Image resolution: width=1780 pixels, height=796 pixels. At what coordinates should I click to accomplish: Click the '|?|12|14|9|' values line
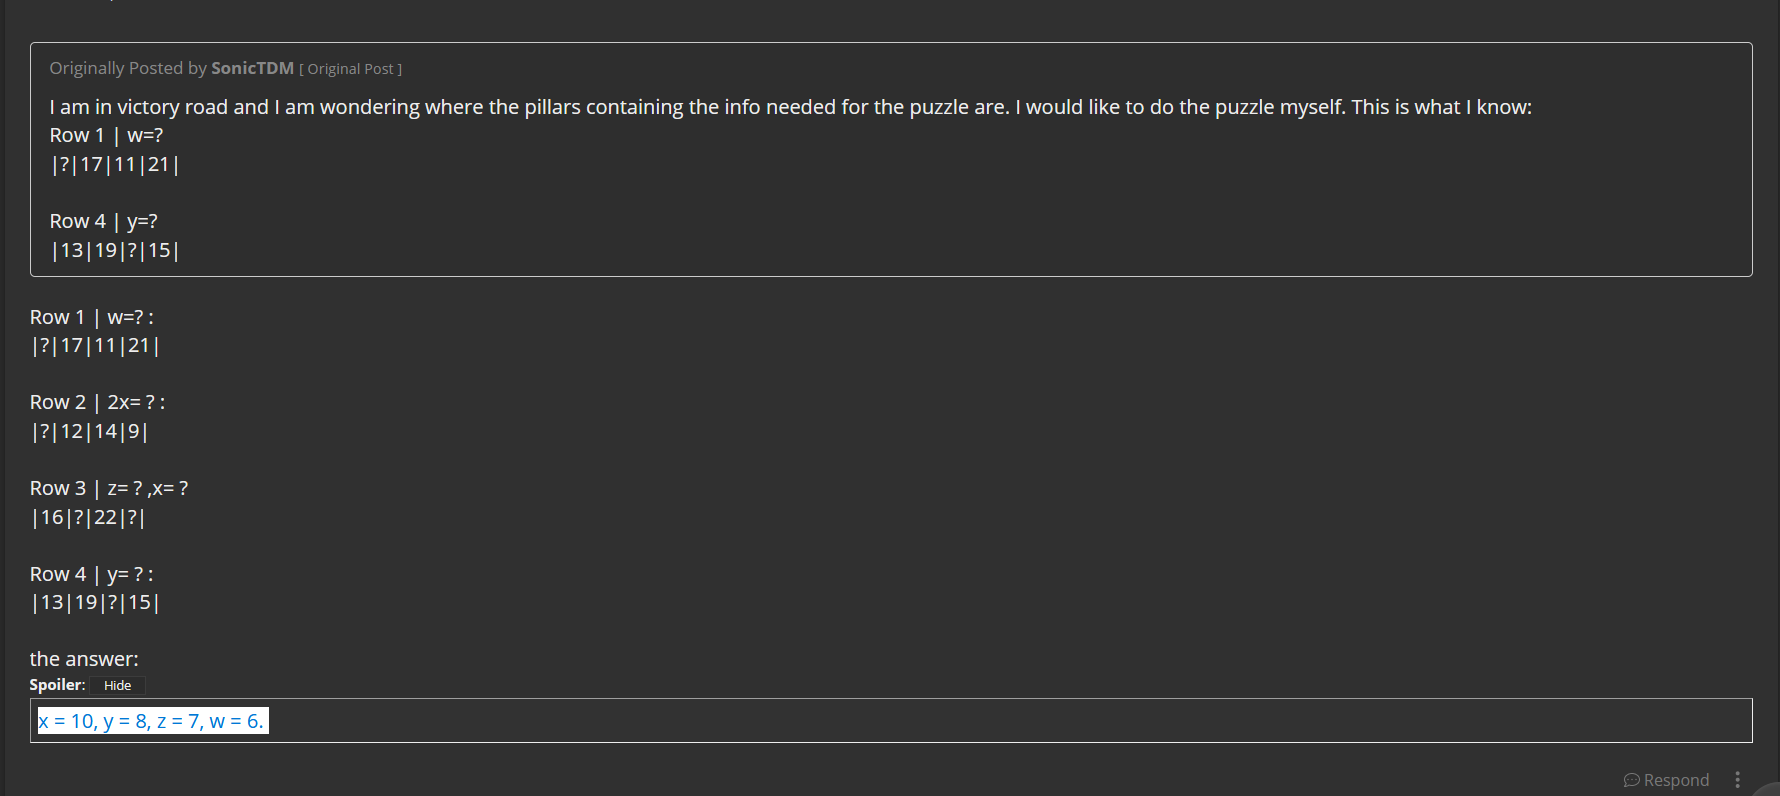(90, 431)
